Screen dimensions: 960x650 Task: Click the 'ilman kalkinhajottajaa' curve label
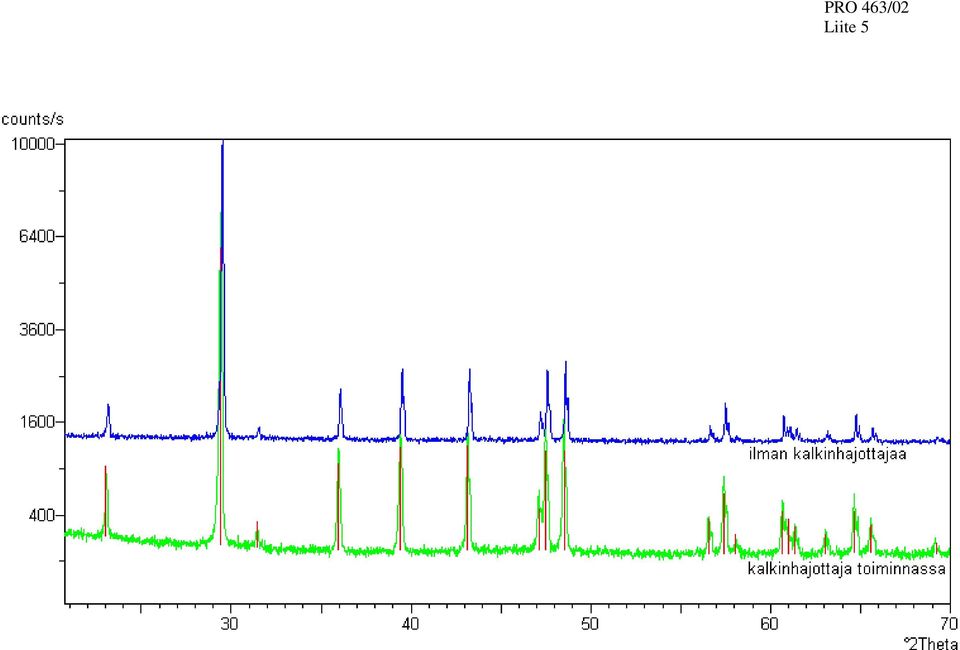(828, 455)
